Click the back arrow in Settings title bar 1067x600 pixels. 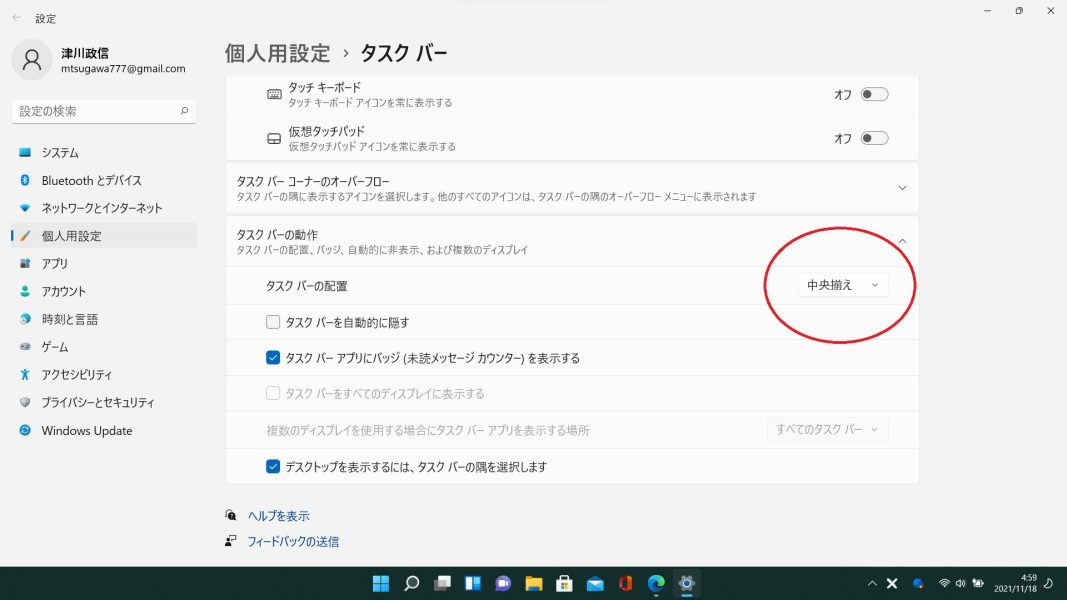pos(16,18)
